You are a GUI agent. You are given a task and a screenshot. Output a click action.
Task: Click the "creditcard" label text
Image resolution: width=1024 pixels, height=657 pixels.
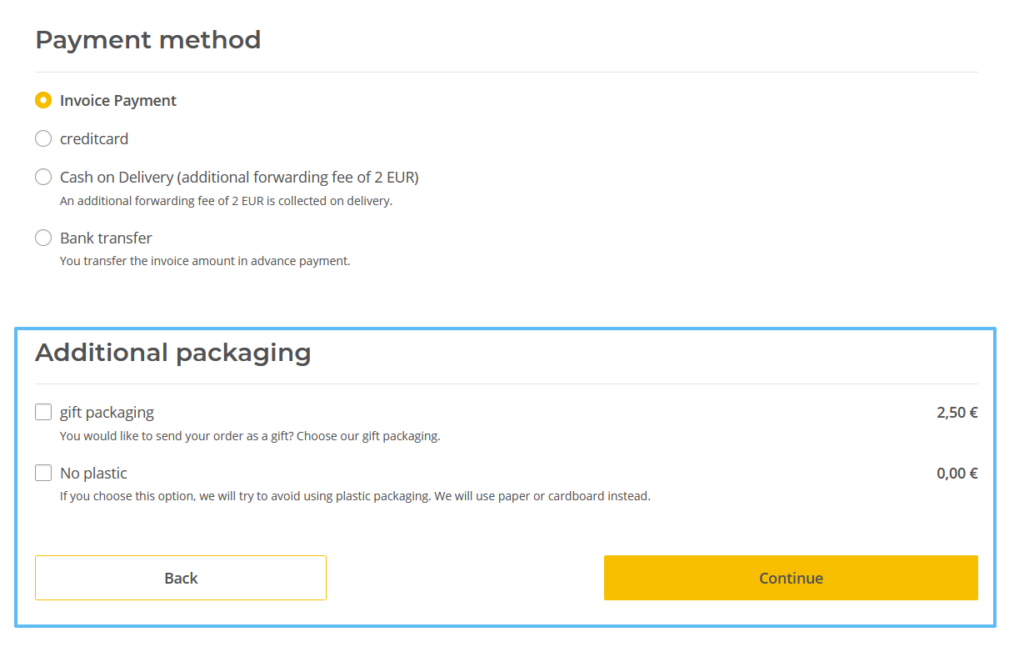tap(94, 139)
